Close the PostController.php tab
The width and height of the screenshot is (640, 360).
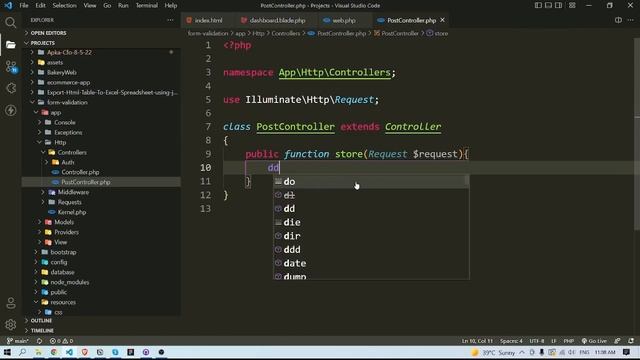pyautogui.click(x=442, y=20)
